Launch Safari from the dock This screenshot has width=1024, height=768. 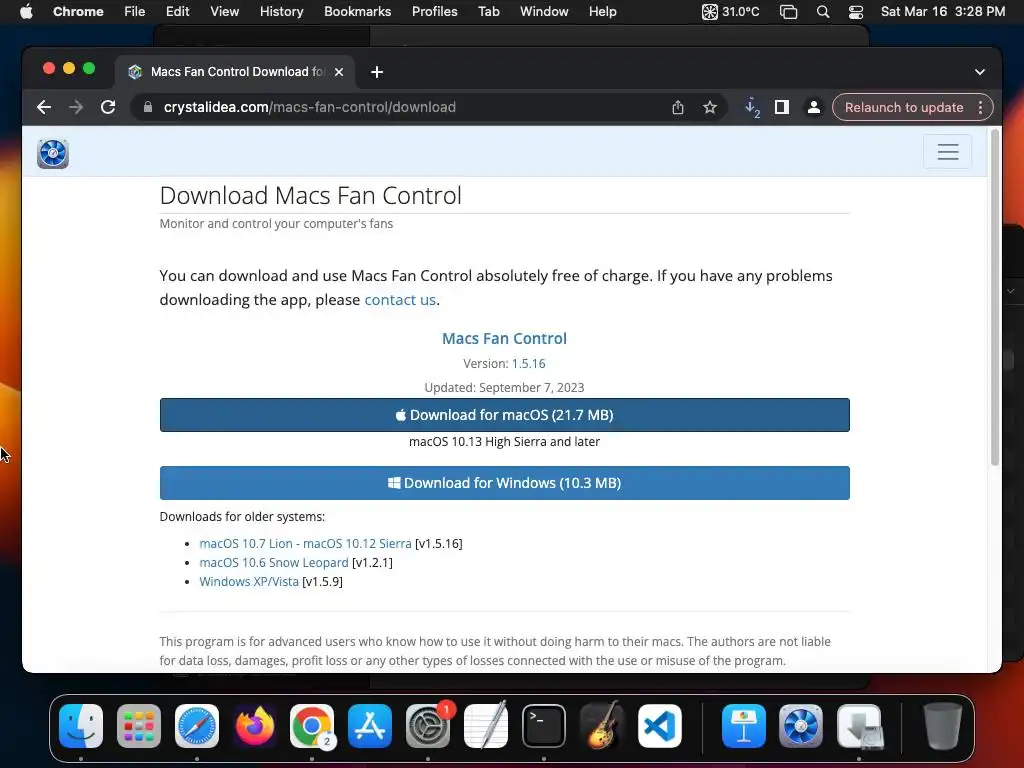point(197,726)
